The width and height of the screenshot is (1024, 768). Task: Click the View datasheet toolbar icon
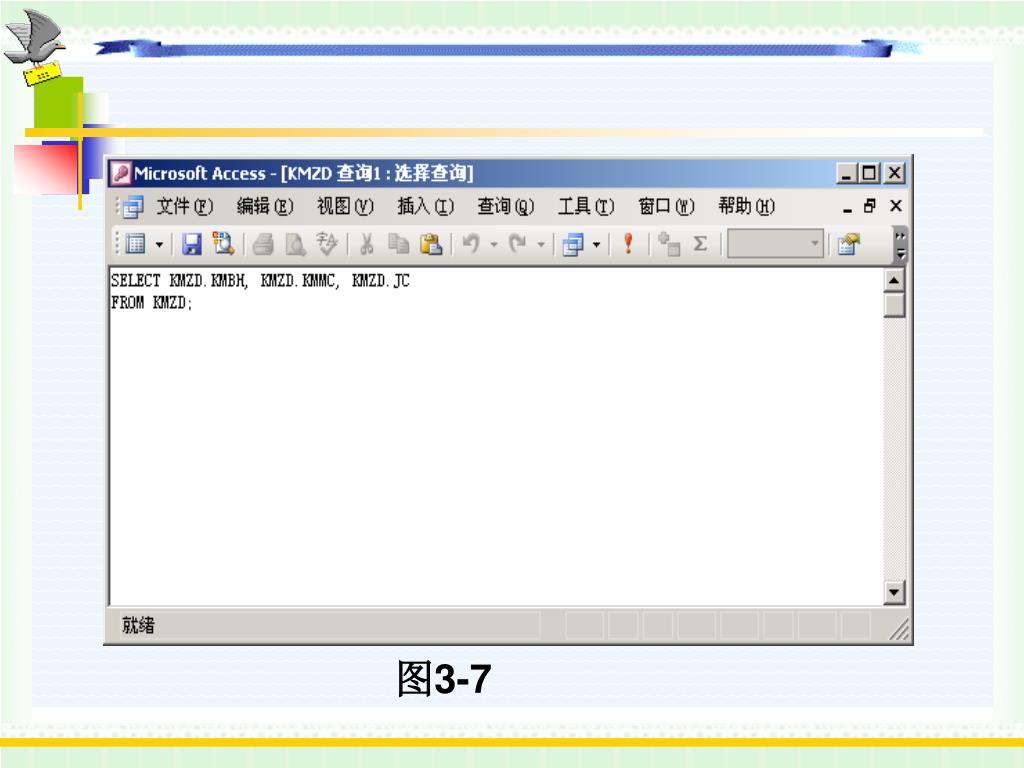pos(135,244)
